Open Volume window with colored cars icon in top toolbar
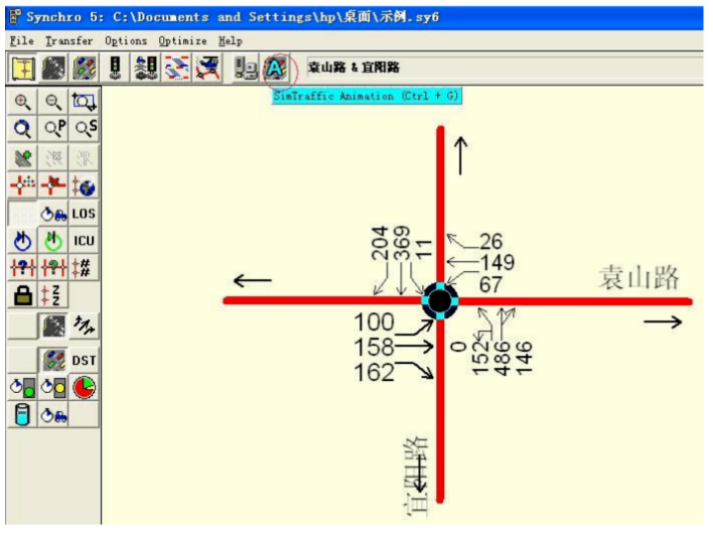This screenshot has width=713, height=535. point(85,69)
